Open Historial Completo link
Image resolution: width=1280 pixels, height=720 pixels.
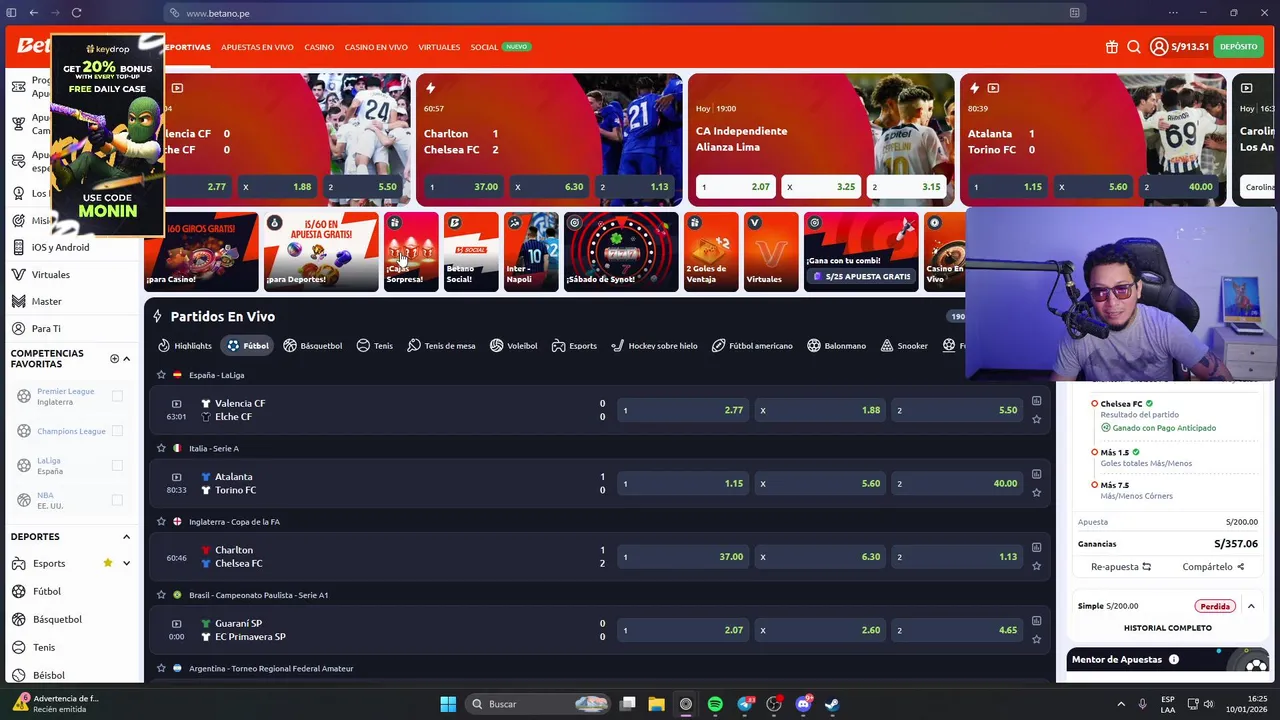tap(1167, 628)
